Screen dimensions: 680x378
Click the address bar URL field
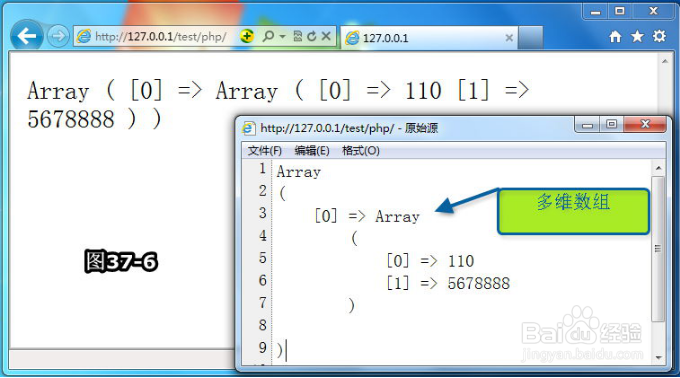coord(160,37)
